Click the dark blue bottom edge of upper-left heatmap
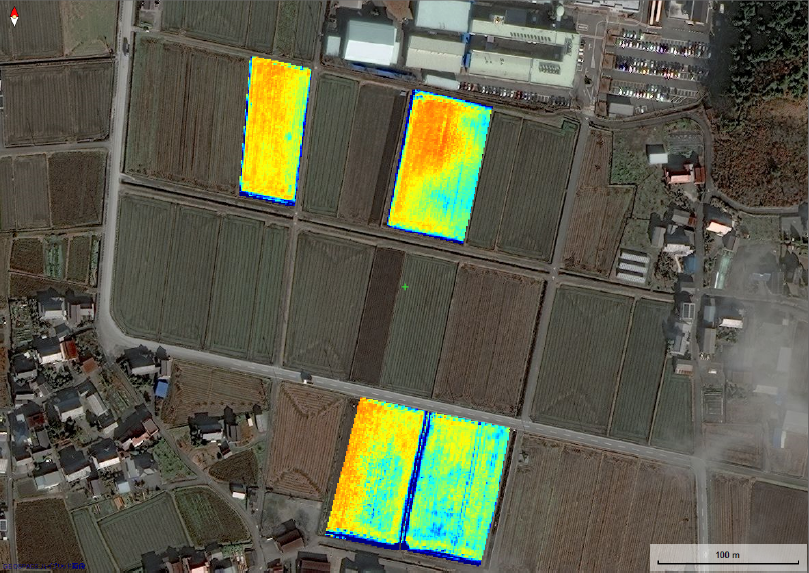The height and width of the screenshot is (573, 809). (267, 198)
